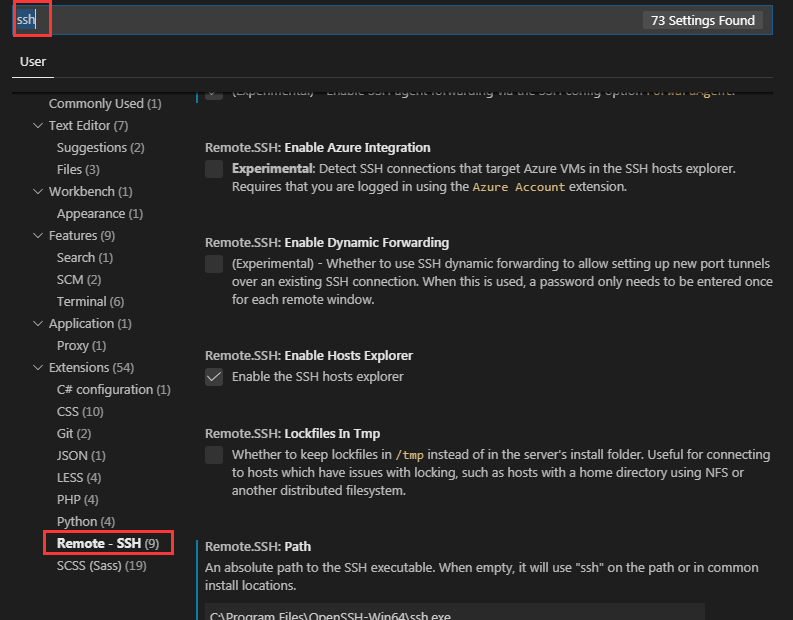The height and width of the screenshot is (620, 793).
Task: Collapse the Extensions section chevron
Action: tap(38, 368)
